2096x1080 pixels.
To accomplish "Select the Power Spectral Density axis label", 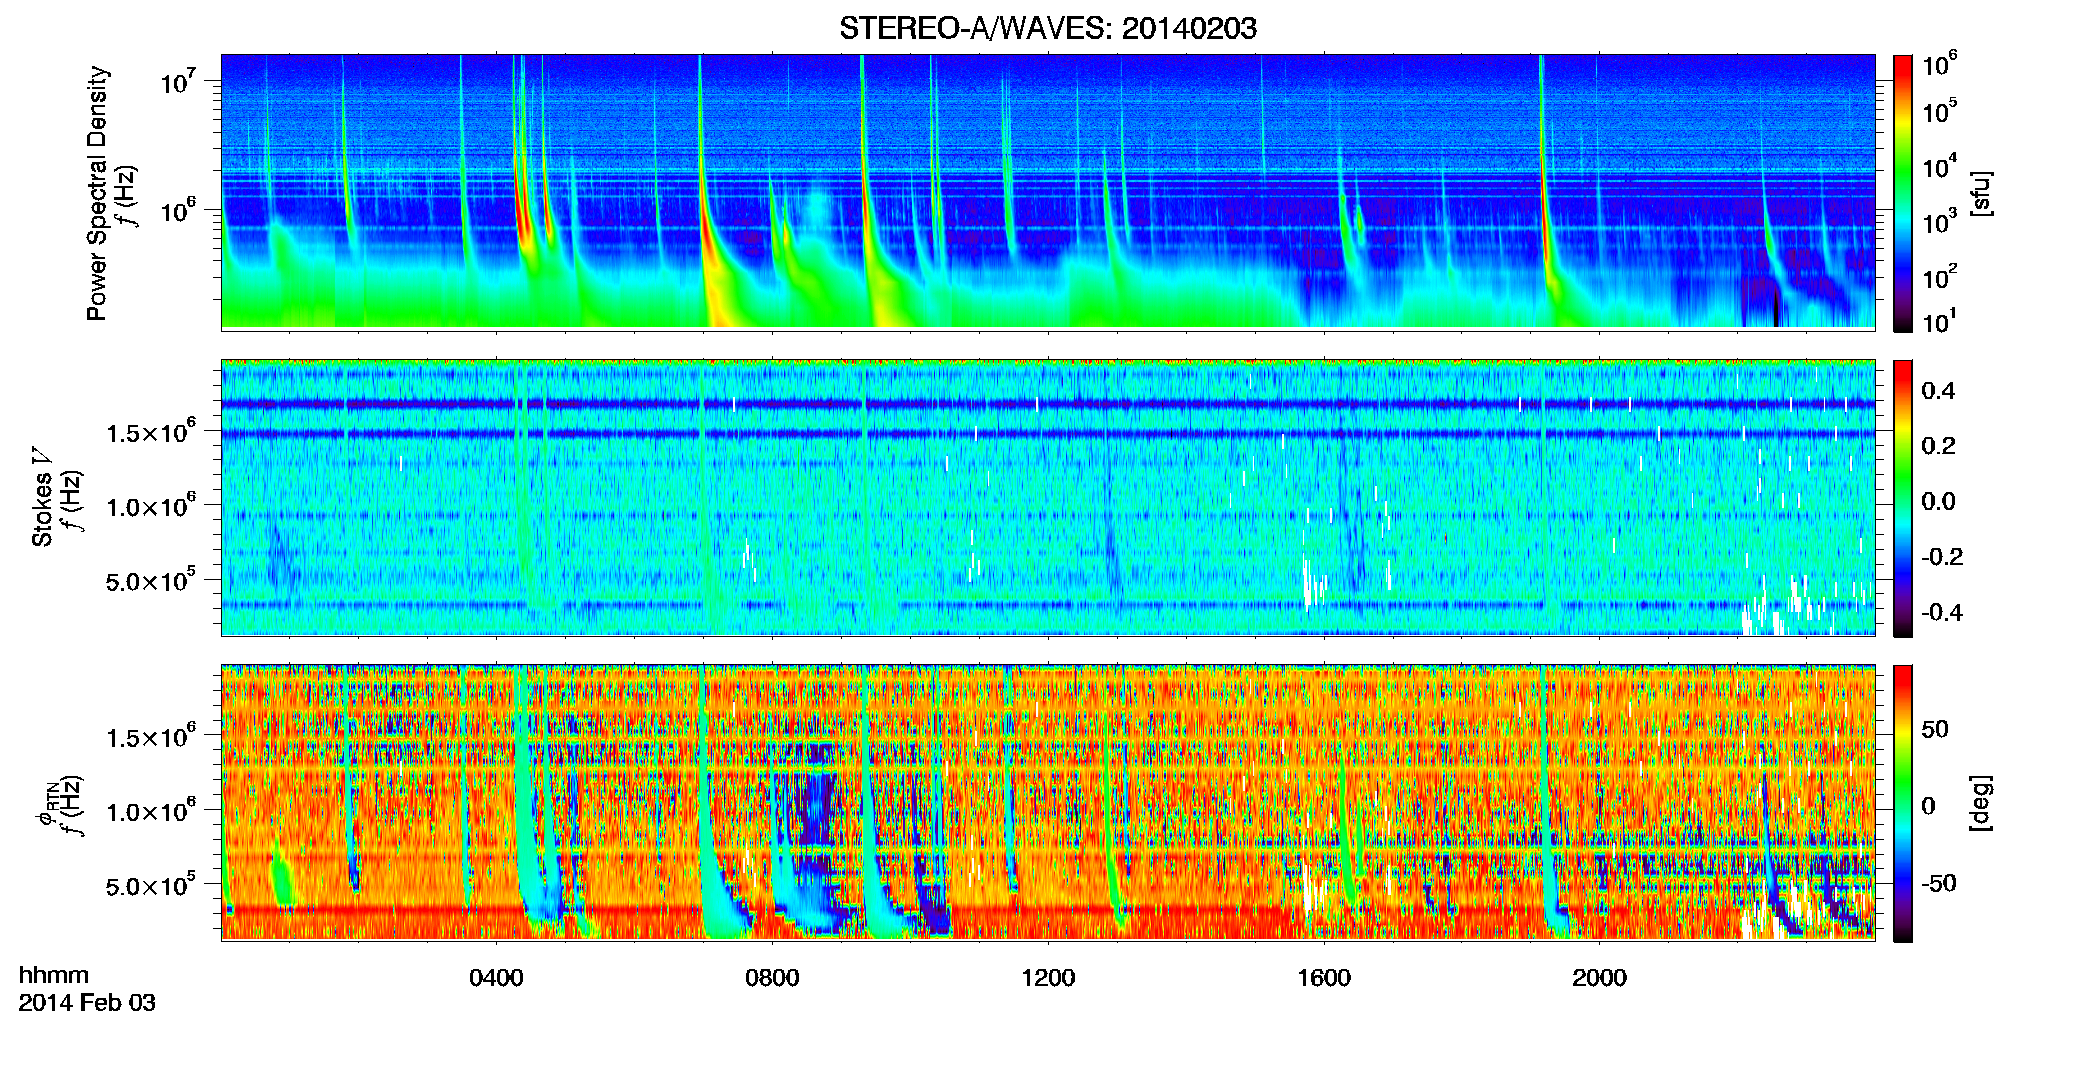I will 97,193.
